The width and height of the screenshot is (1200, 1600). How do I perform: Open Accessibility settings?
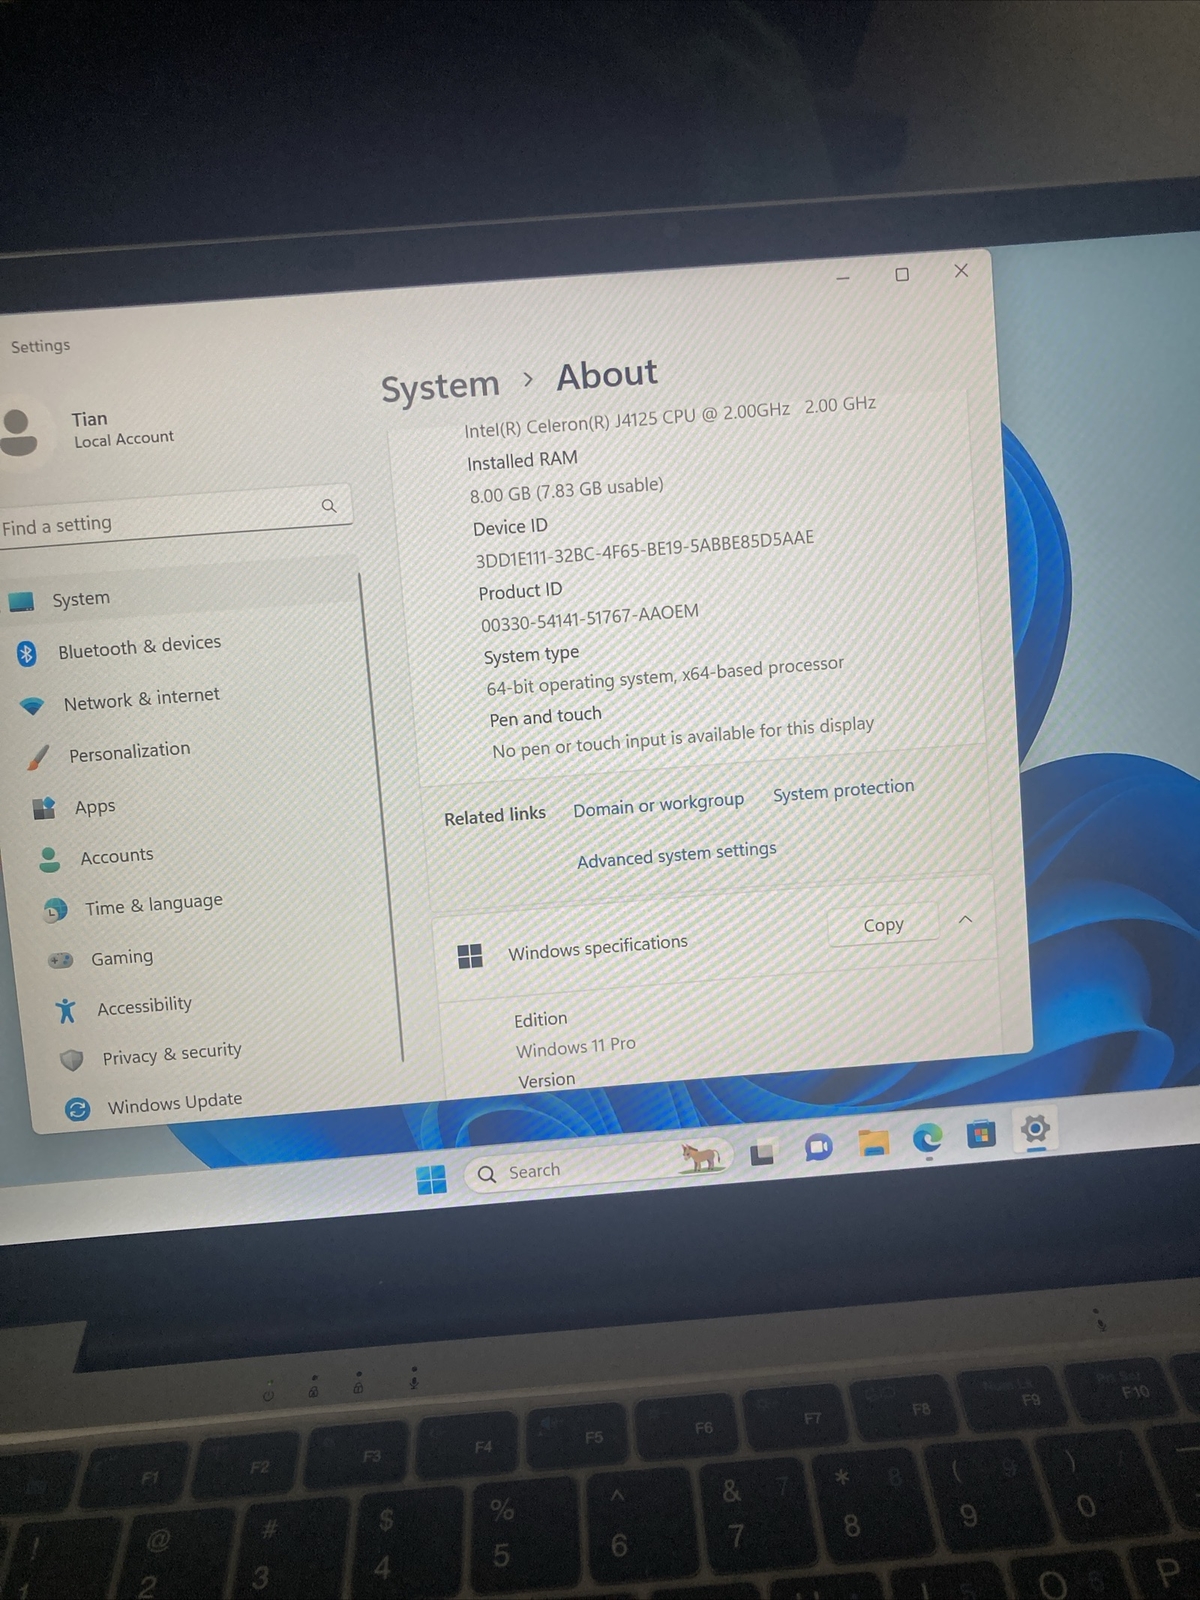(x=144, y=1006)
